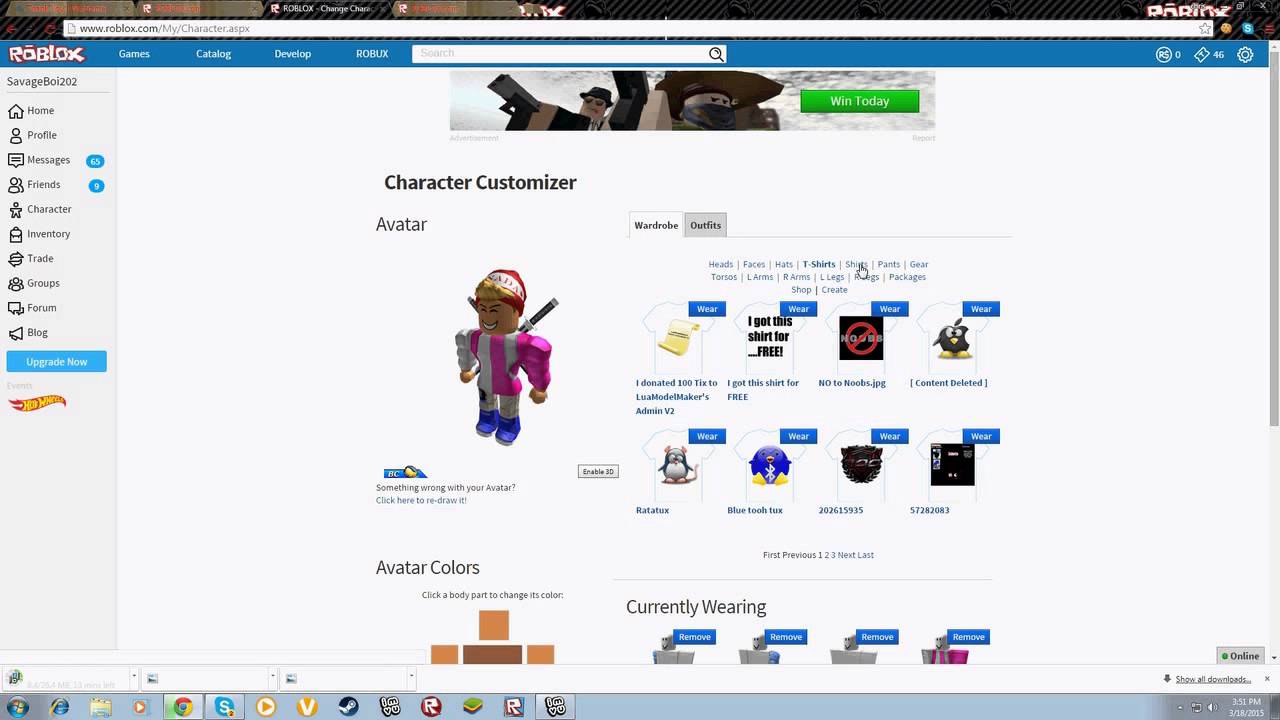Open the Windows Start menu
Image resolution: width=1280 pixels, height=720 pixels.
[x=18, y=707]
